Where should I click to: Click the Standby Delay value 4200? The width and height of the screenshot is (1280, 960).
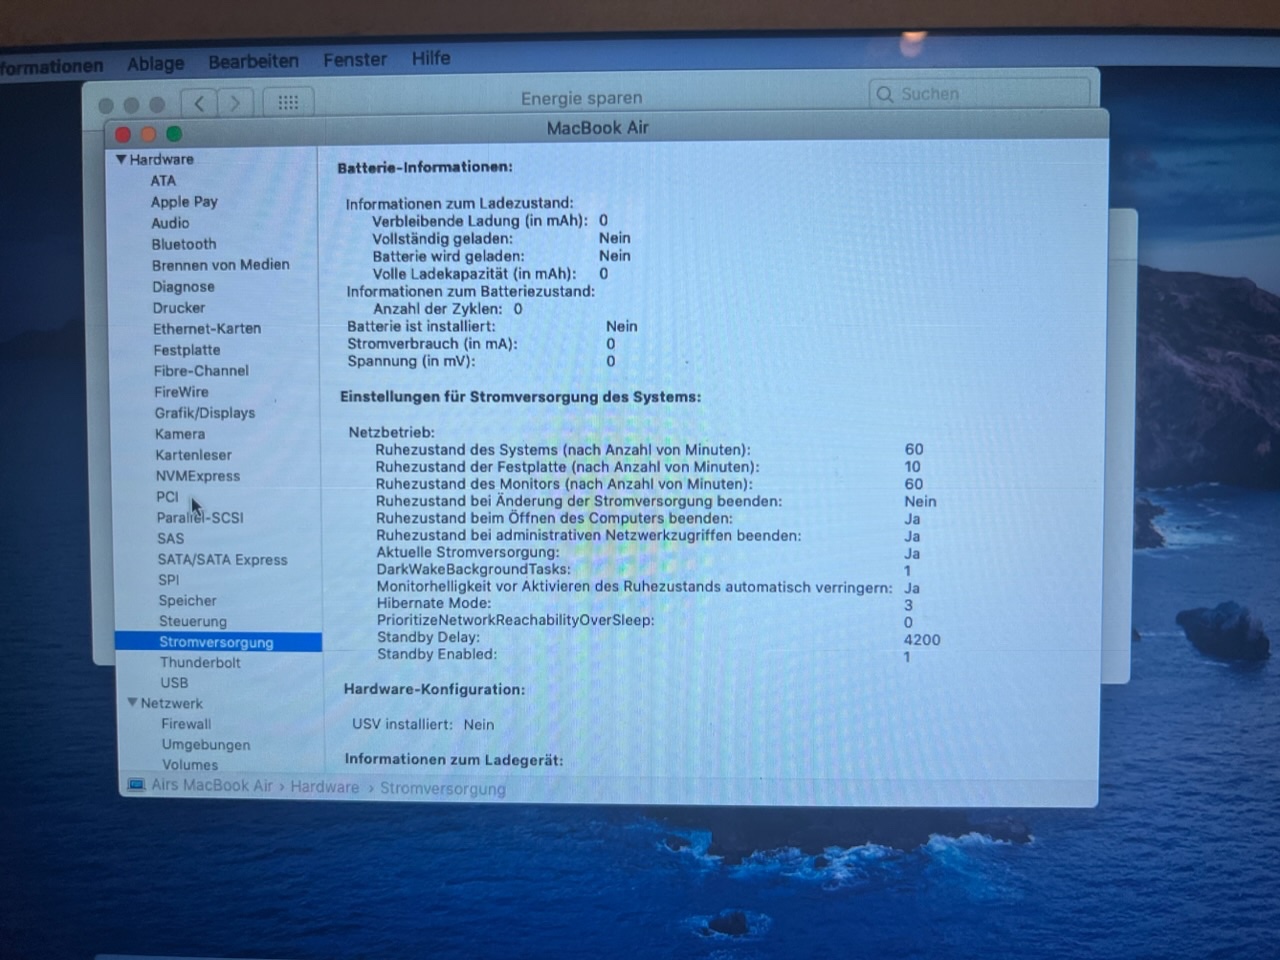point(922,640)
